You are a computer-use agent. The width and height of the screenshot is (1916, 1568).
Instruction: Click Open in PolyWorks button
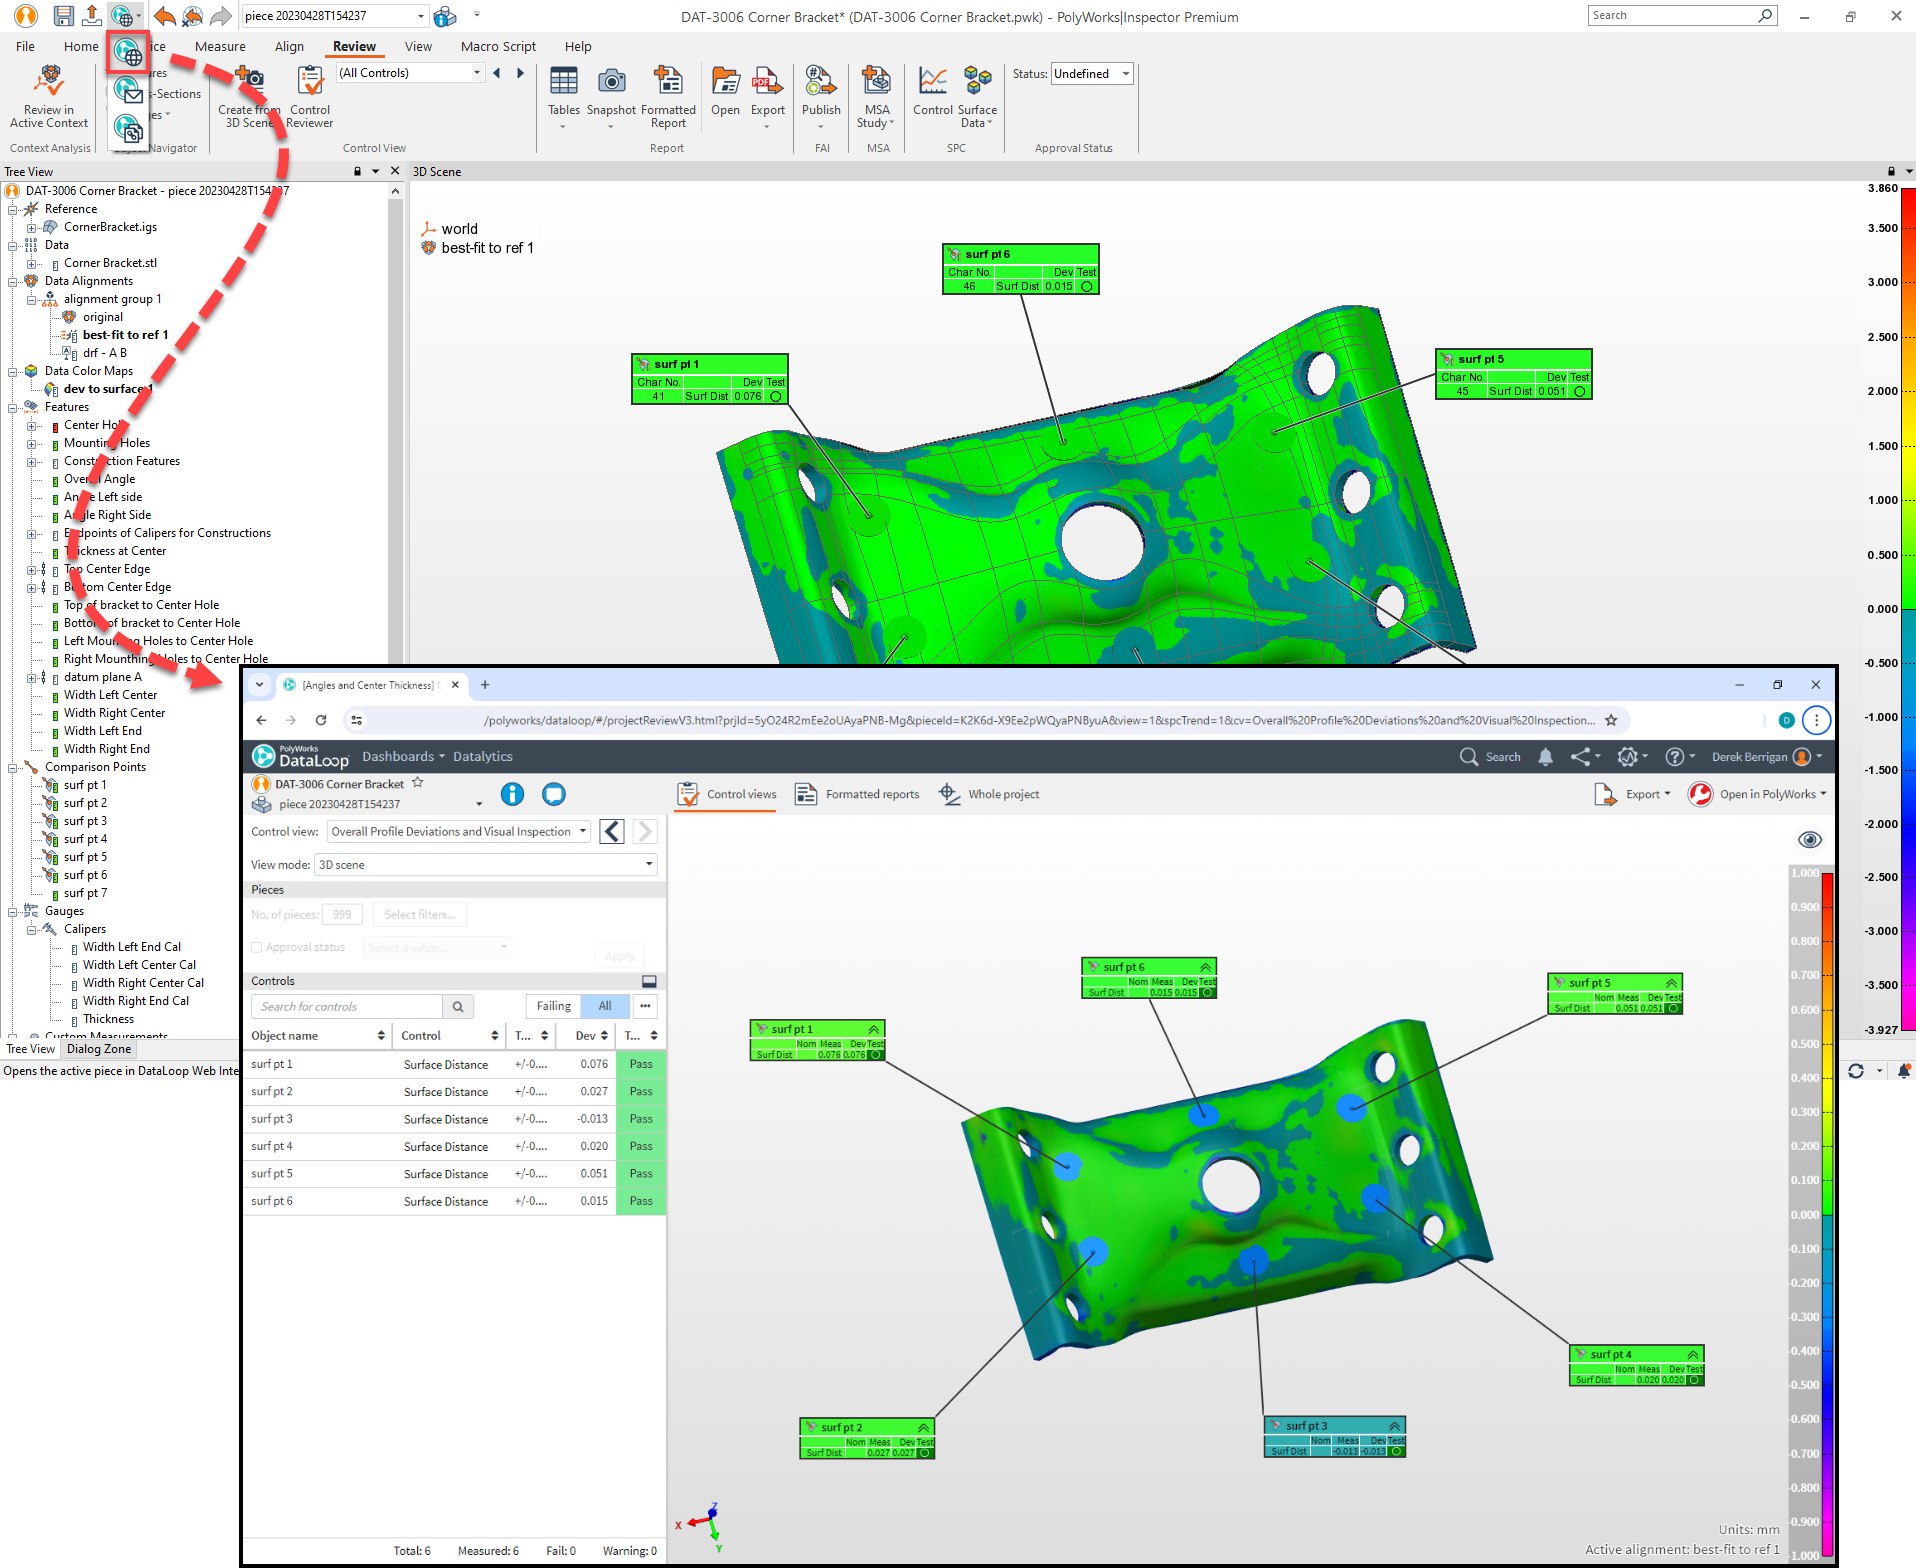point(1757,794)
